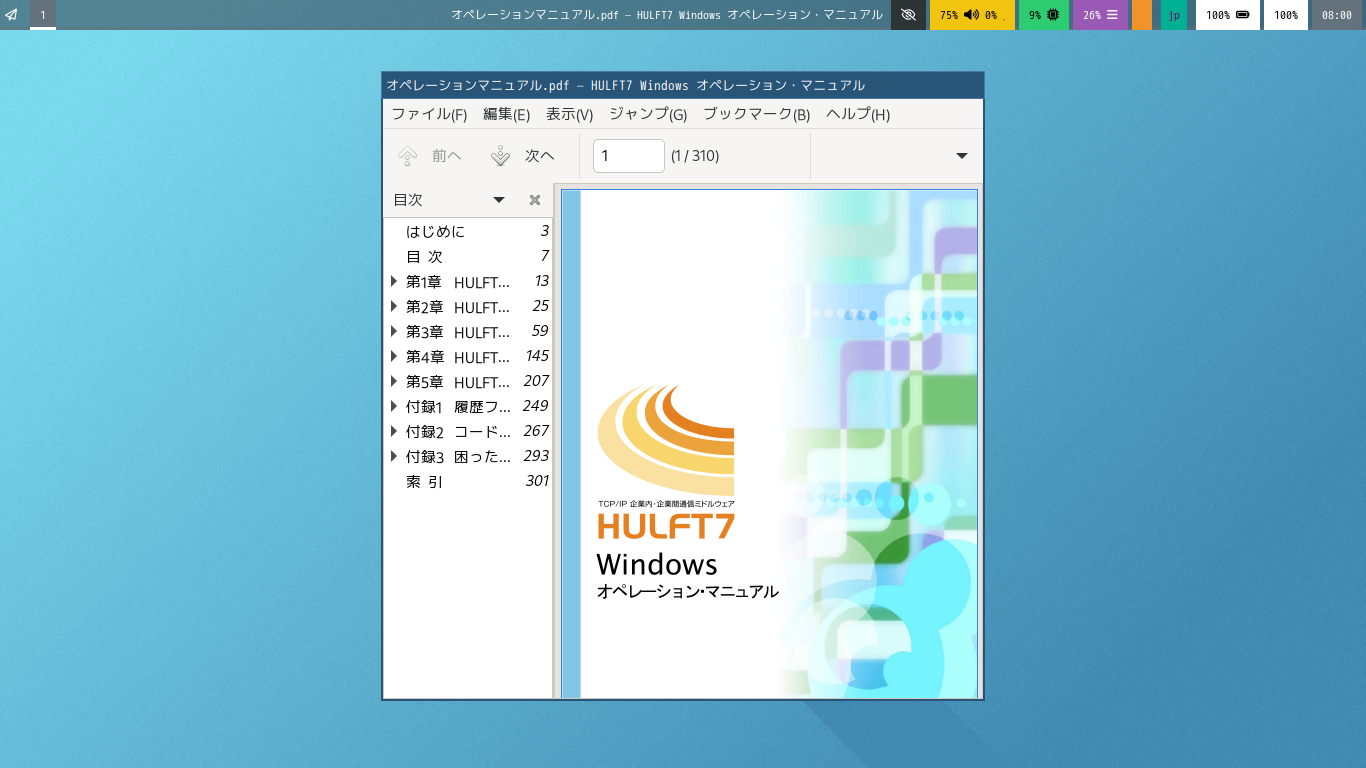
Task: Expand the 第1章 outline entry
Action: 394,281
